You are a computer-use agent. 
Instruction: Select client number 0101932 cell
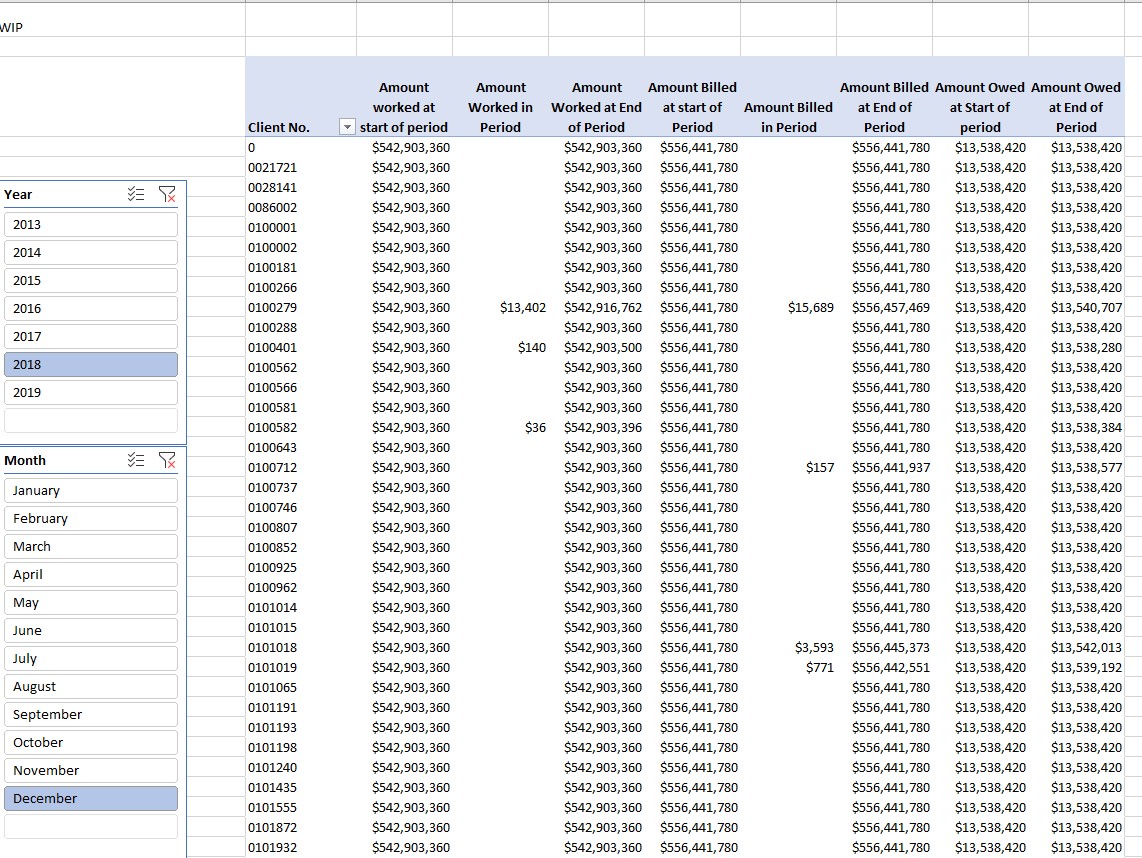tap(301, 847)
